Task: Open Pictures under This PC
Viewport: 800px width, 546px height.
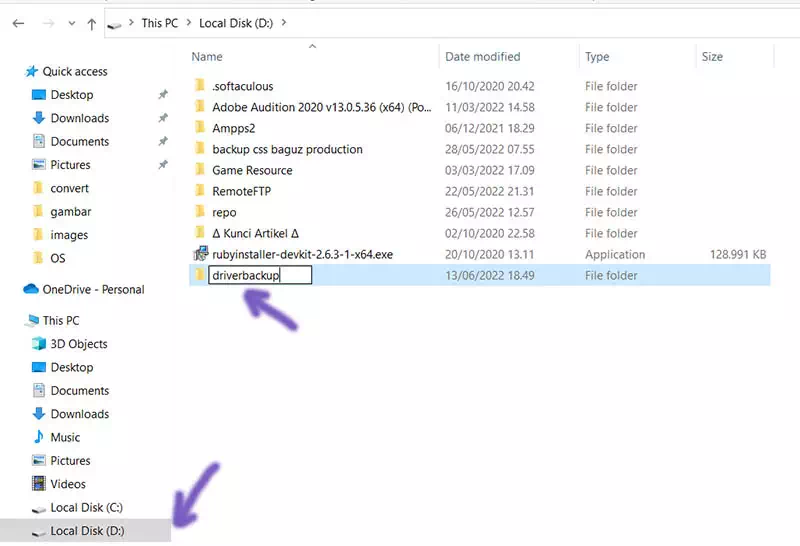Action: (x=70, y=461)
